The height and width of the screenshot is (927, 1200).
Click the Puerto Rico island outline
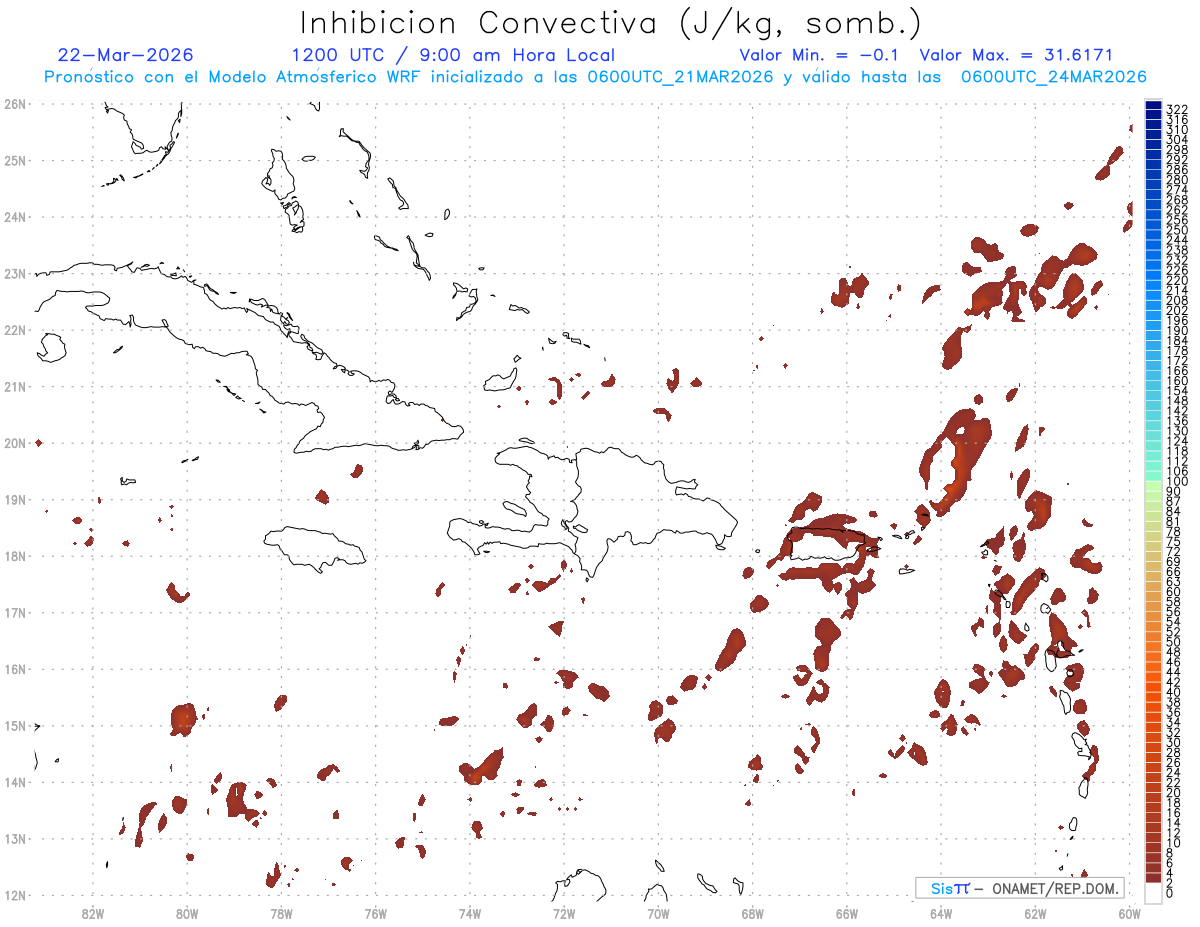(826, 544)
